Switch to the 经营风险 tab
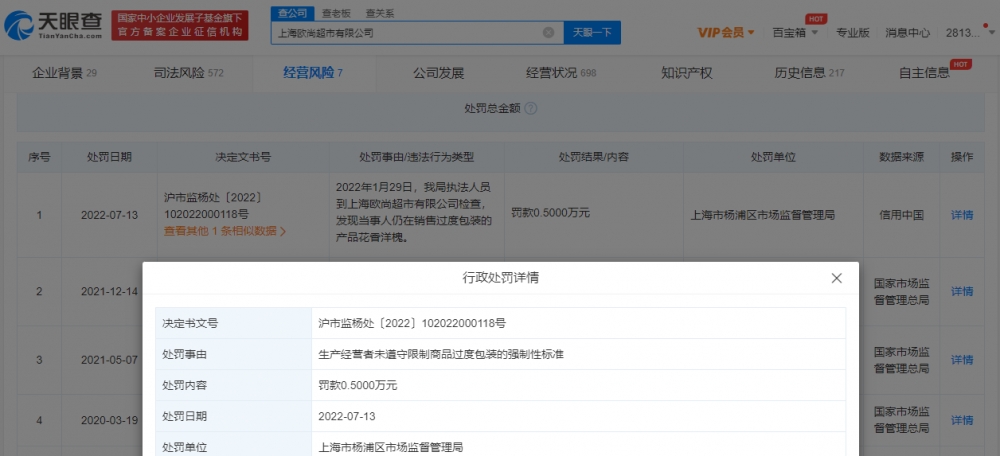Screen dimensions: 1000x456 pos(312,73)
